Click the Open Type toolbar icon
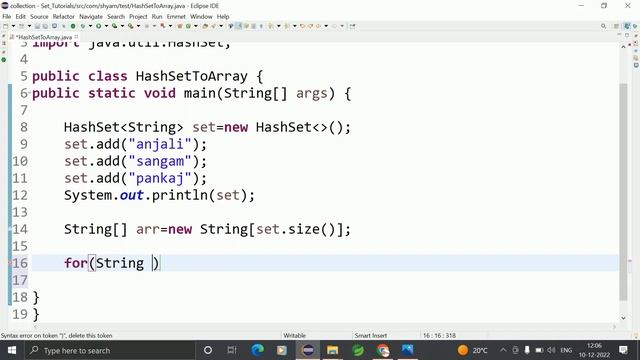 [x=205, y=26]
